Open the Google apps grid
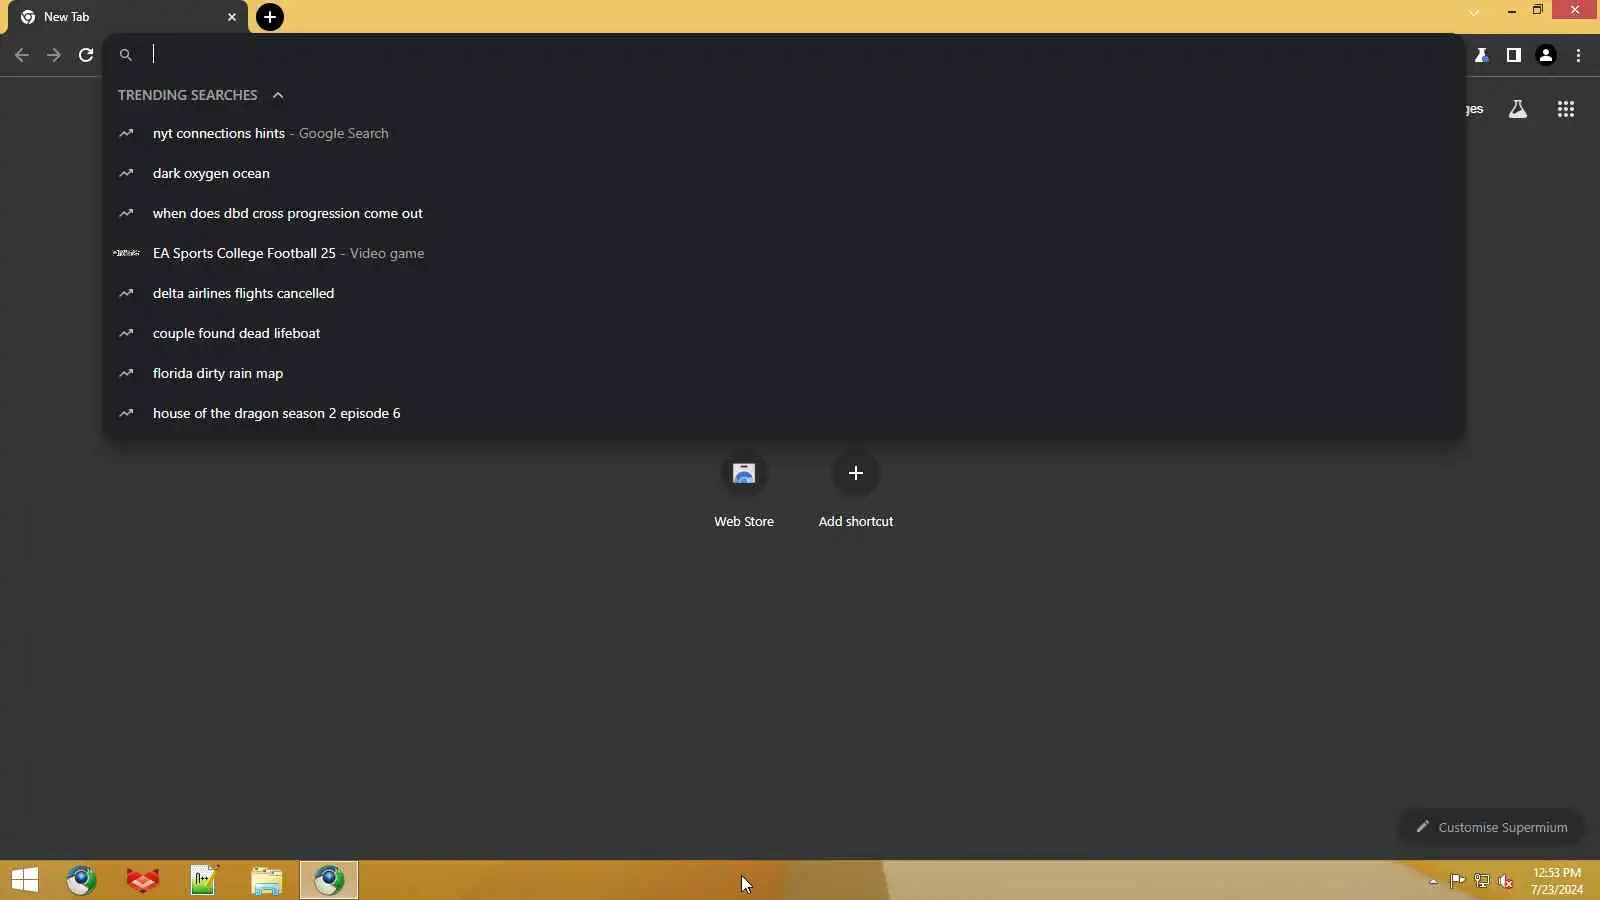This screenshot has height=900, width=1600. 1566,109
